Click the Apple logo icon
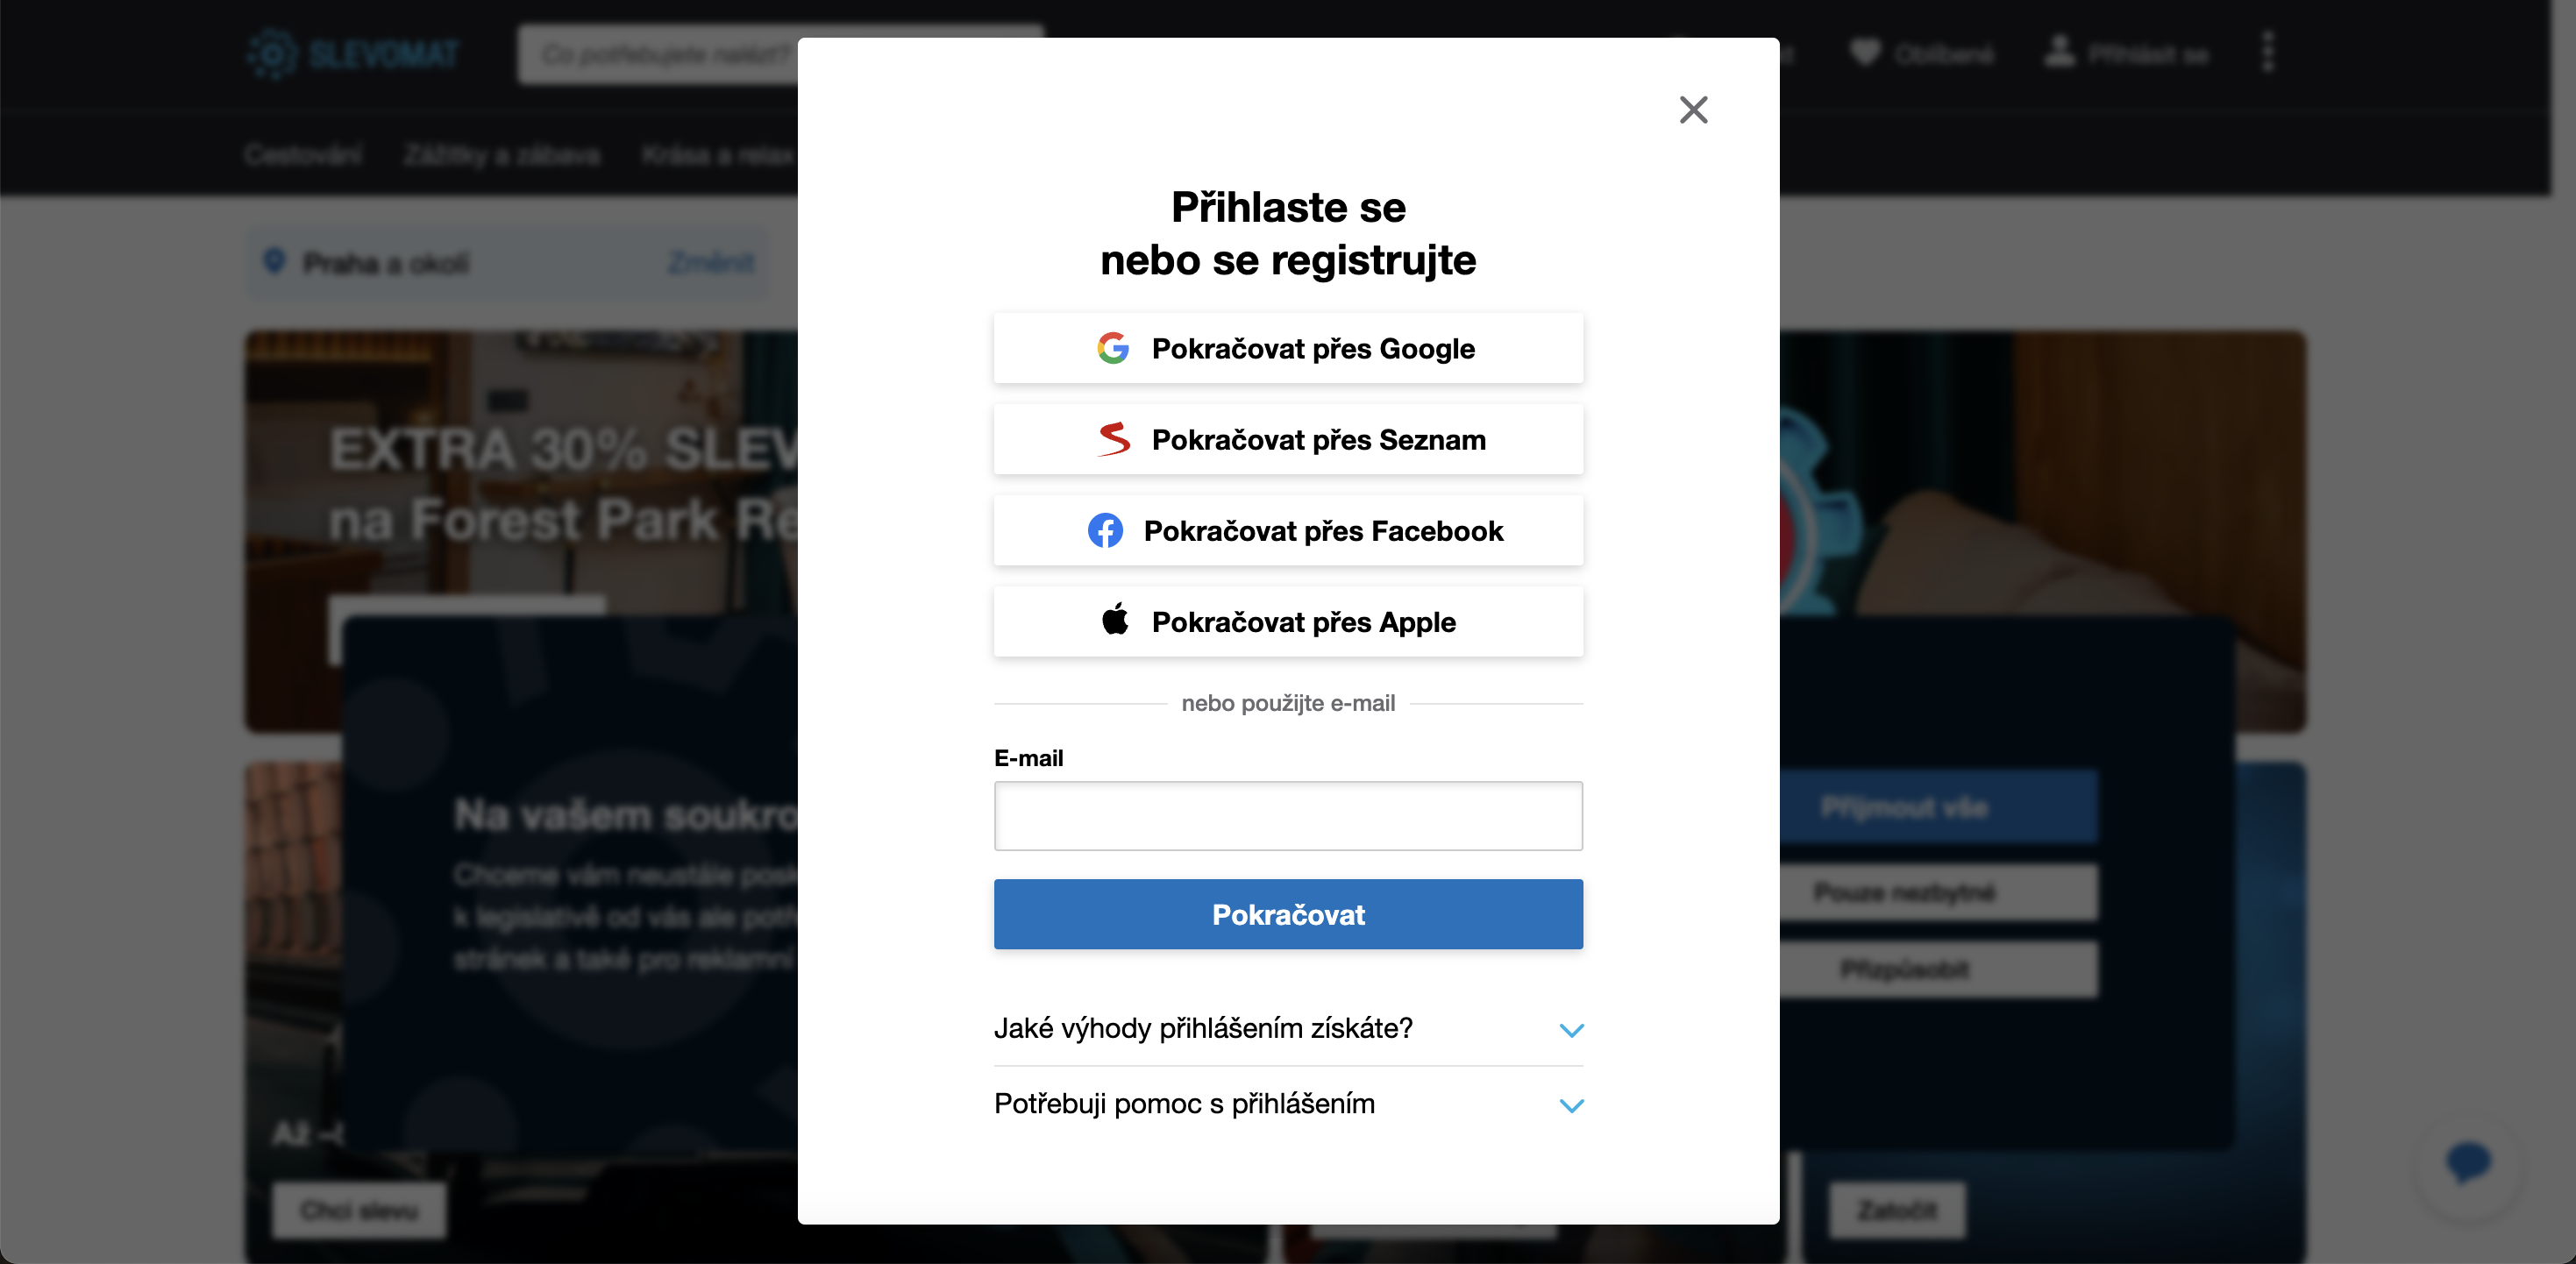The width and height of the screenshot is (2576, 1264). pos(1114,620)
